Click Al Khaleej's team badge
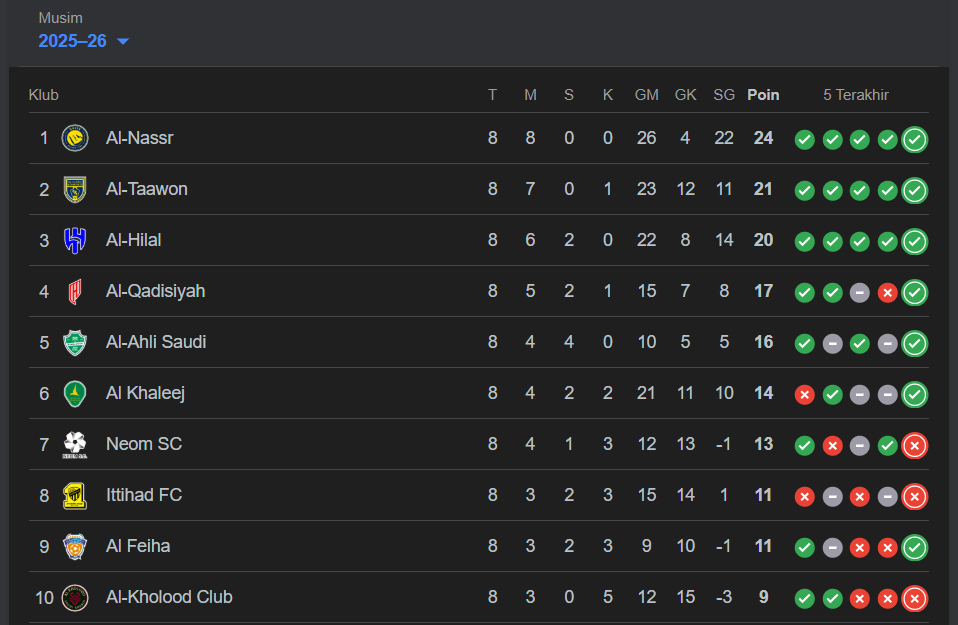958x625 pixels. (75, 393)
